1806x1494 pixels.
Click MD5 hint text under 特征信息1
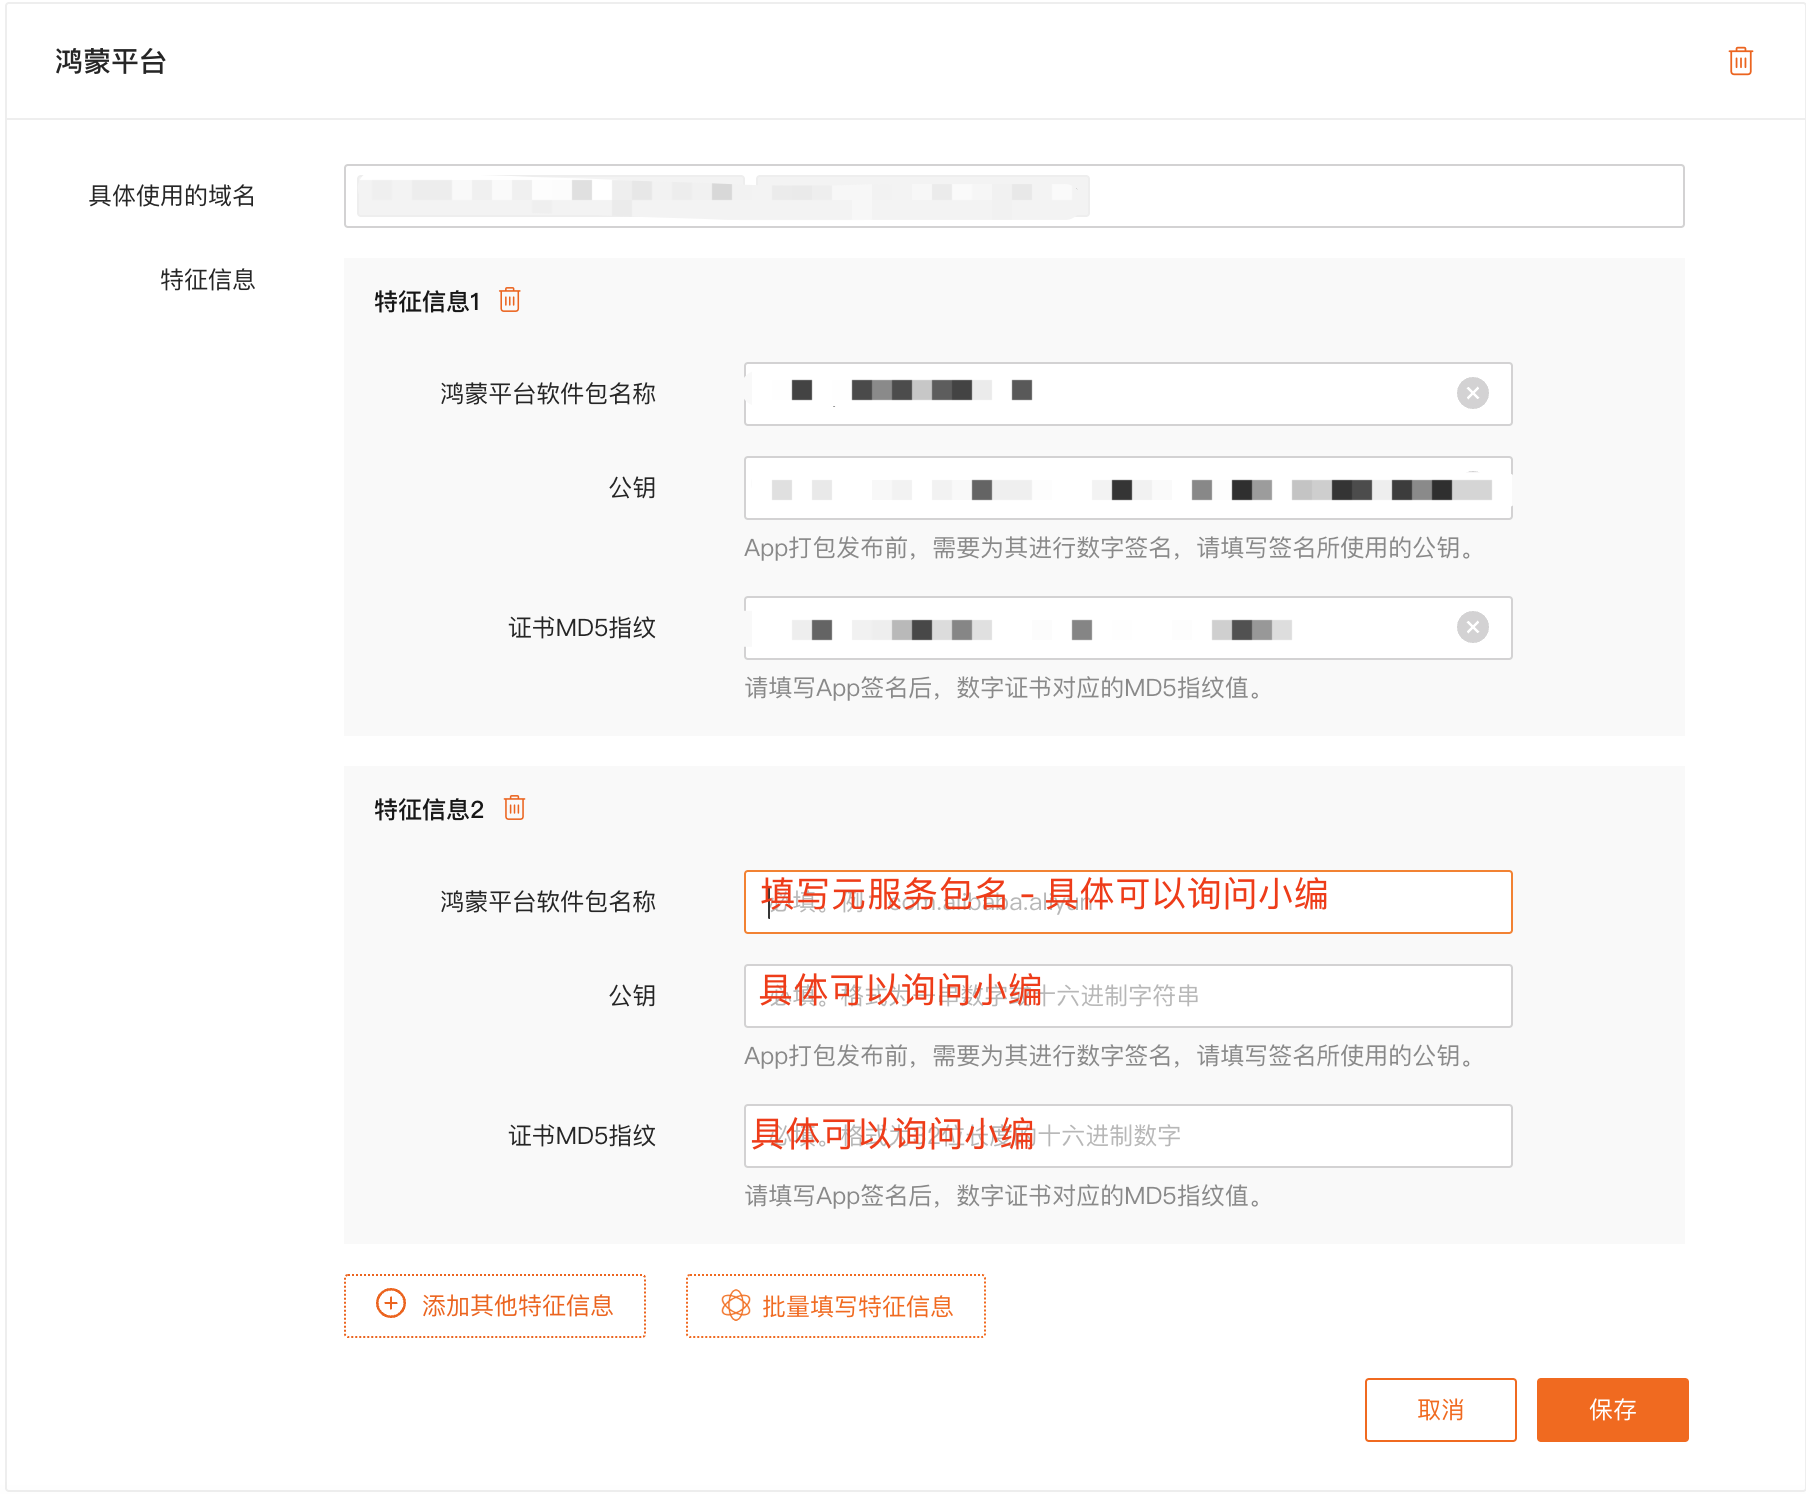point(1005,688)
